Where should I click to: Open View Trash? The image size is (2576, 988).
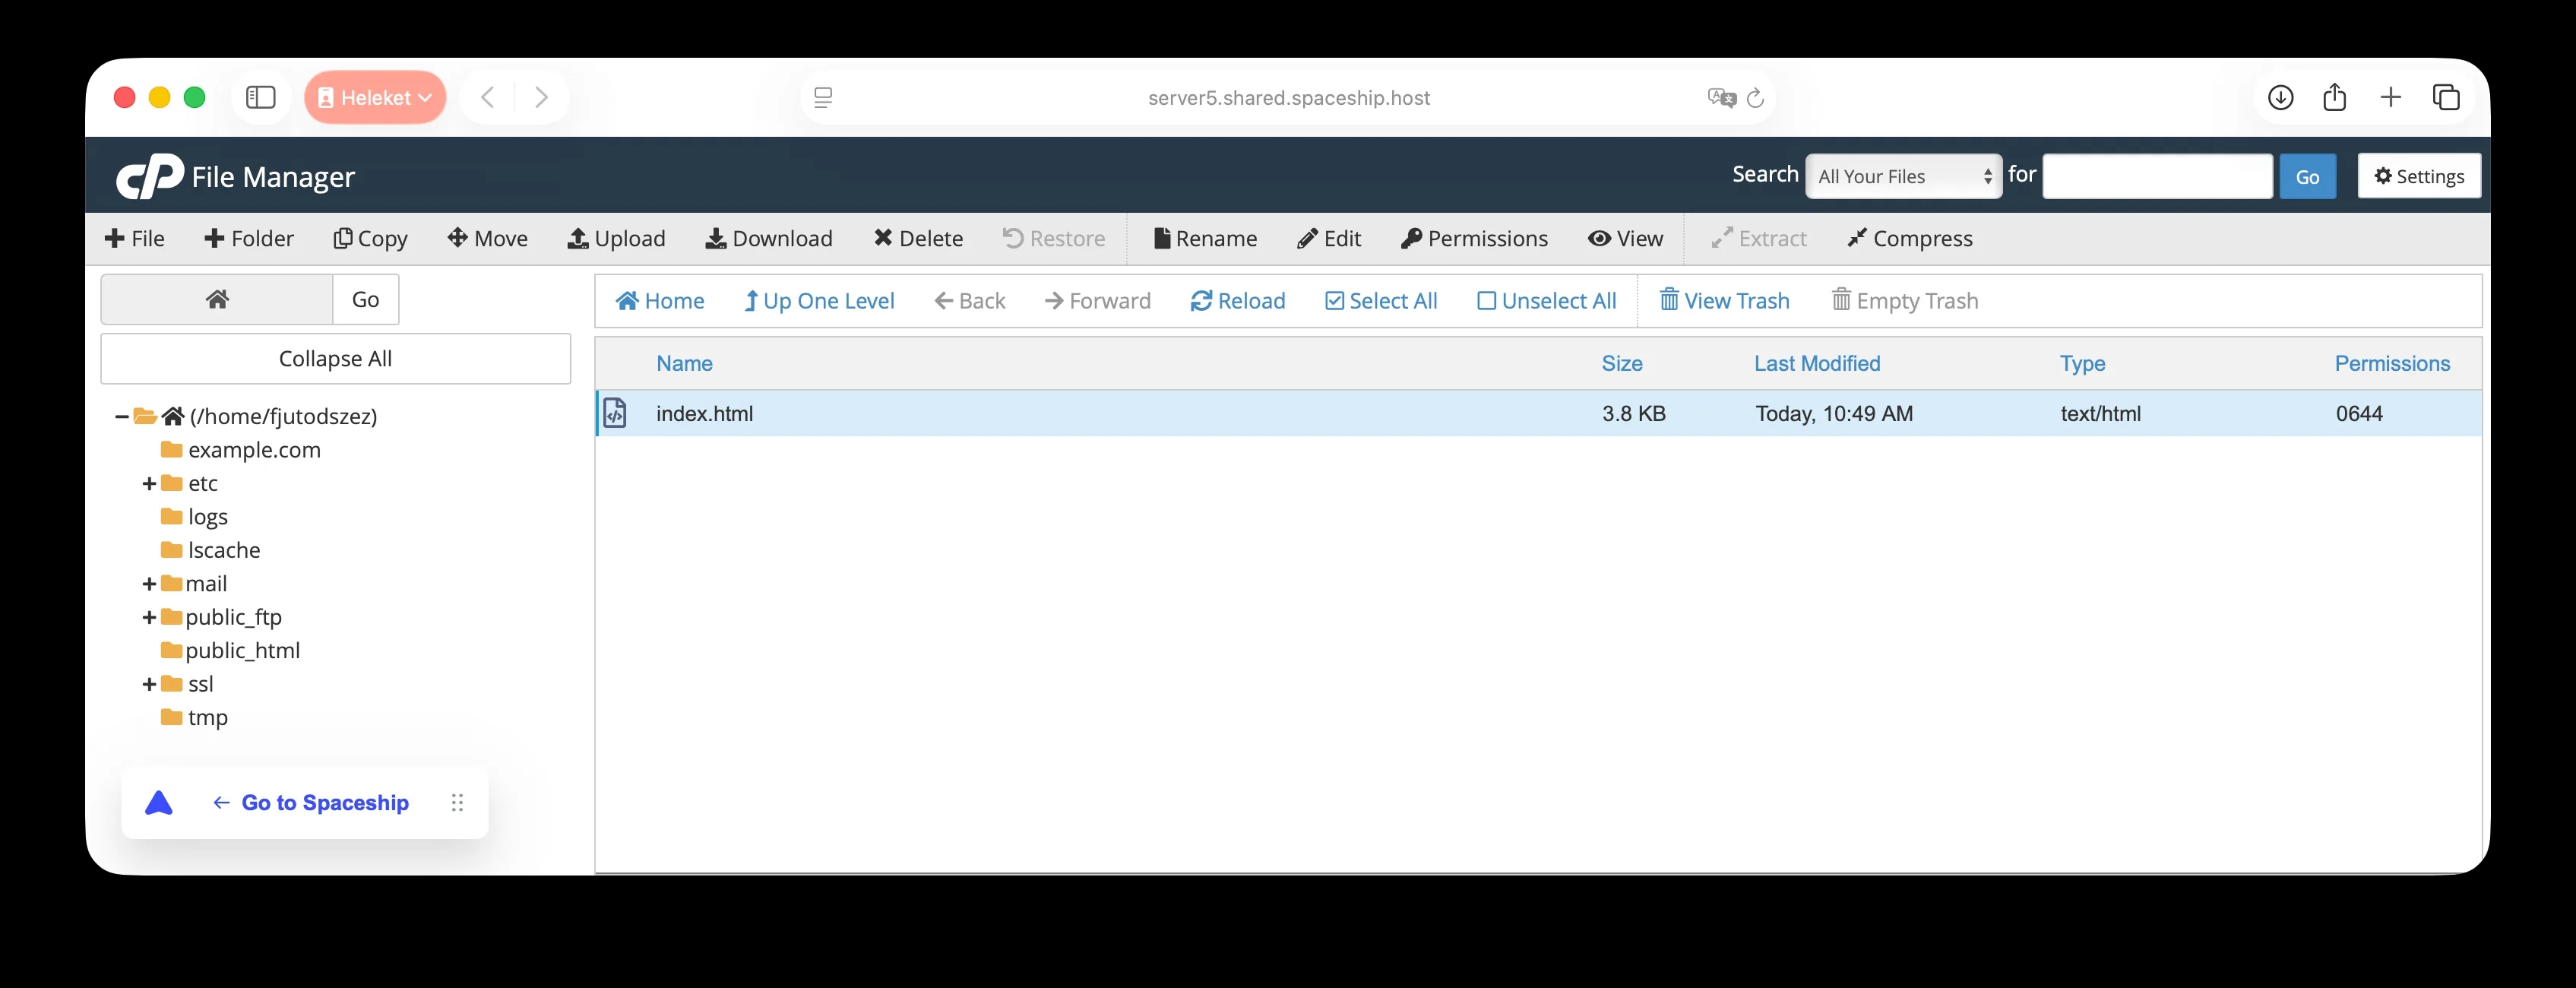click(x=1724, y=300)
